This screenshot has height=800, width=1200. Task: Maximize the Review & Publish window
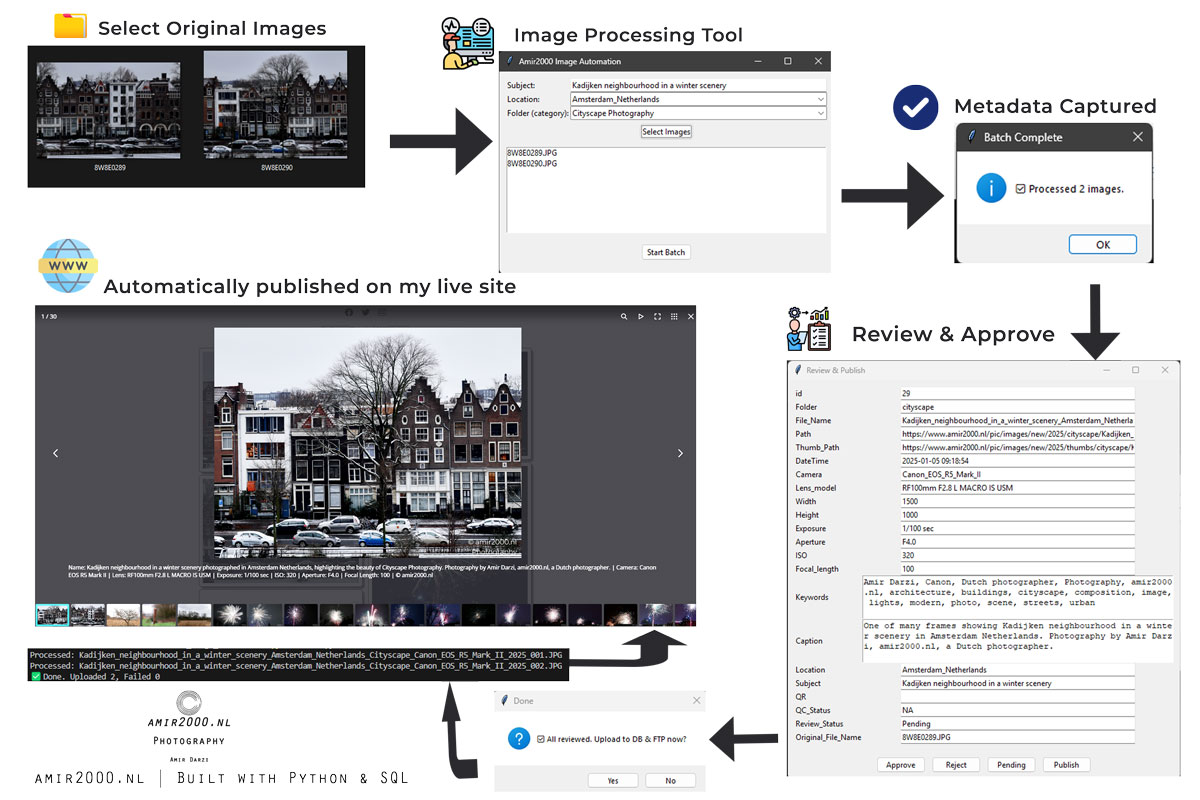pos(1135,370)
